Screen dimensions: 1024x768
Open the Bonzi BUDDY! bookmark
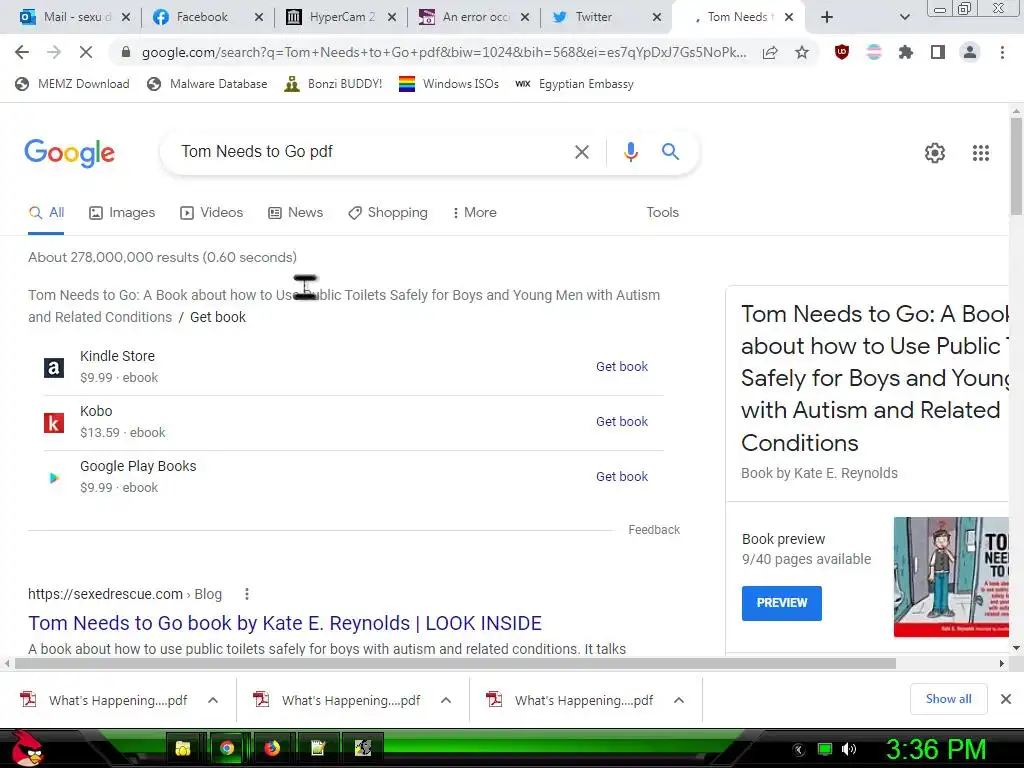[333, 84]
